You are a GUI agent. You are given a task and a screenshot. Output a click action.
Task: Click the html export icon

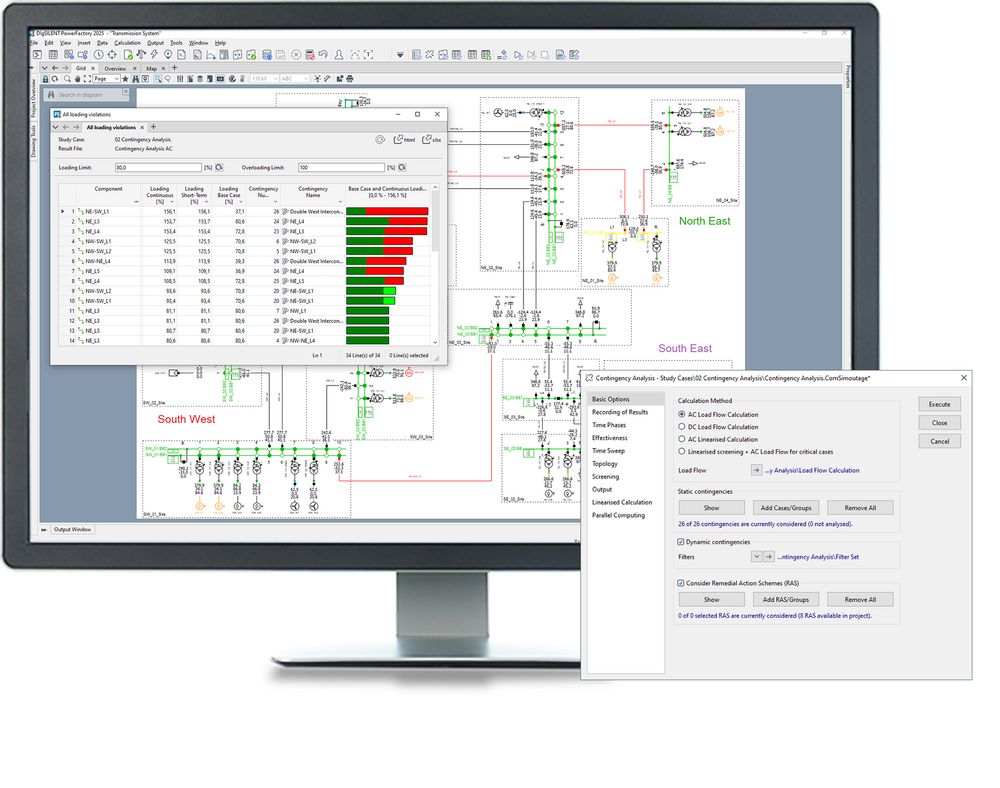[404, 141]
